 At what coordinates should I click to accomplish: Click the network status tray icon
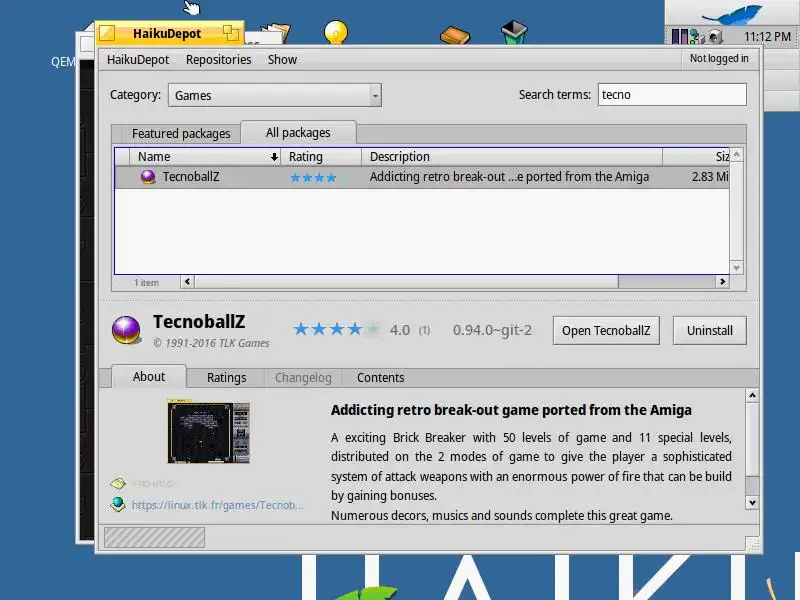[x=697, y=36]
